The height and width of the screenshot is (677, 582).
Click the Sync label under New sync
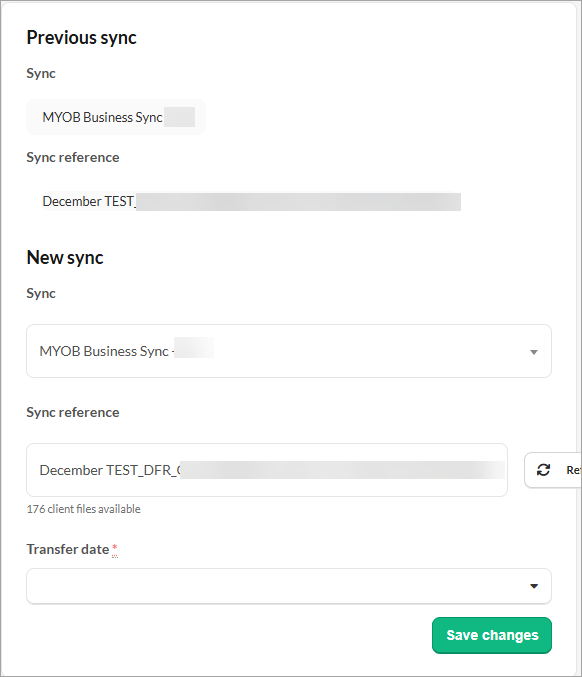click(x=41, y=294)
